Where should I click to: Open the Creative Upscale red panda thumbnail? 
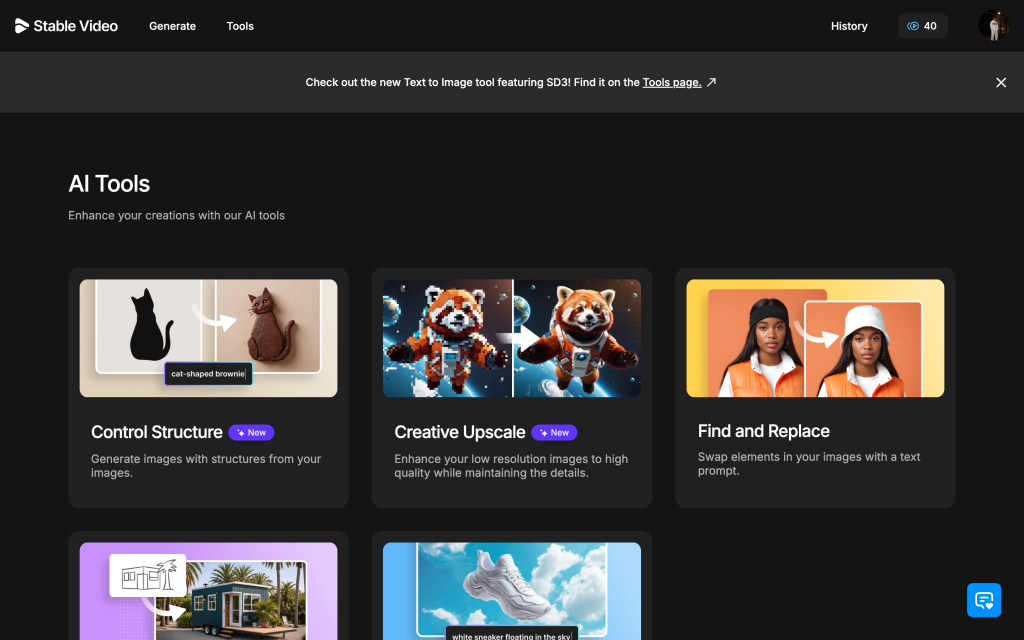[x=511, y=338]
